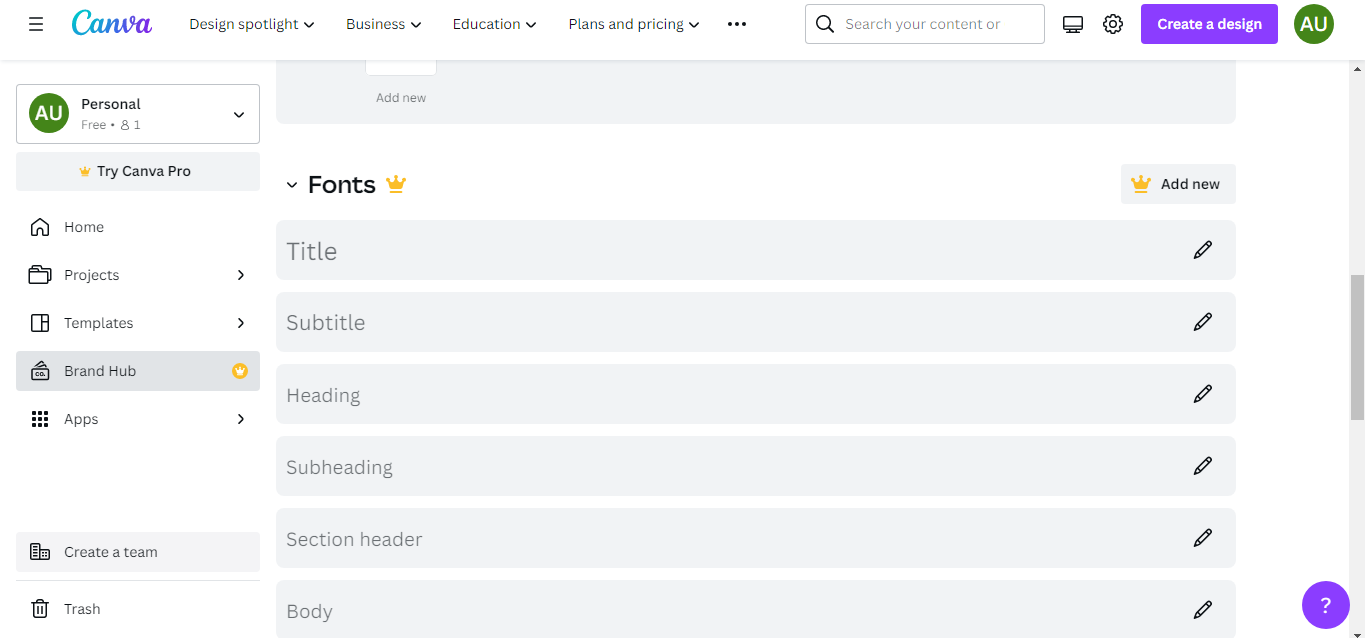Viewport: 1365px width, 638px height.
Task: Click the AU account avatar
Action: pos(1313,23)
